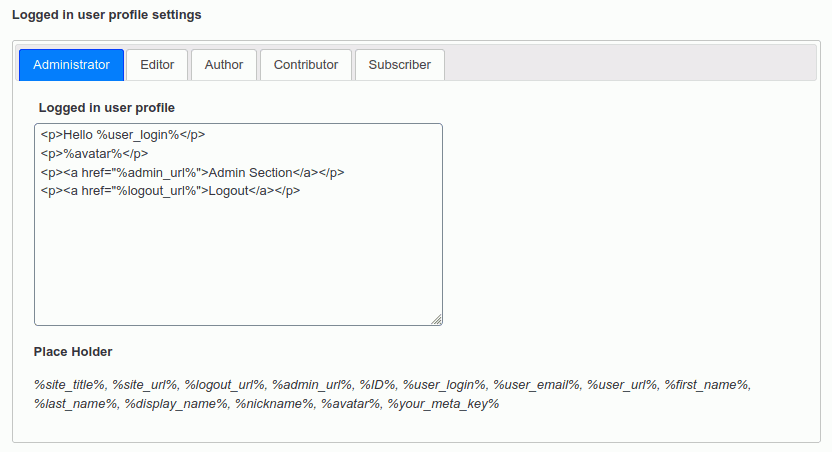832x452 pixels.
Task: Click the Admin Section link code line
Action: [192, 172]
